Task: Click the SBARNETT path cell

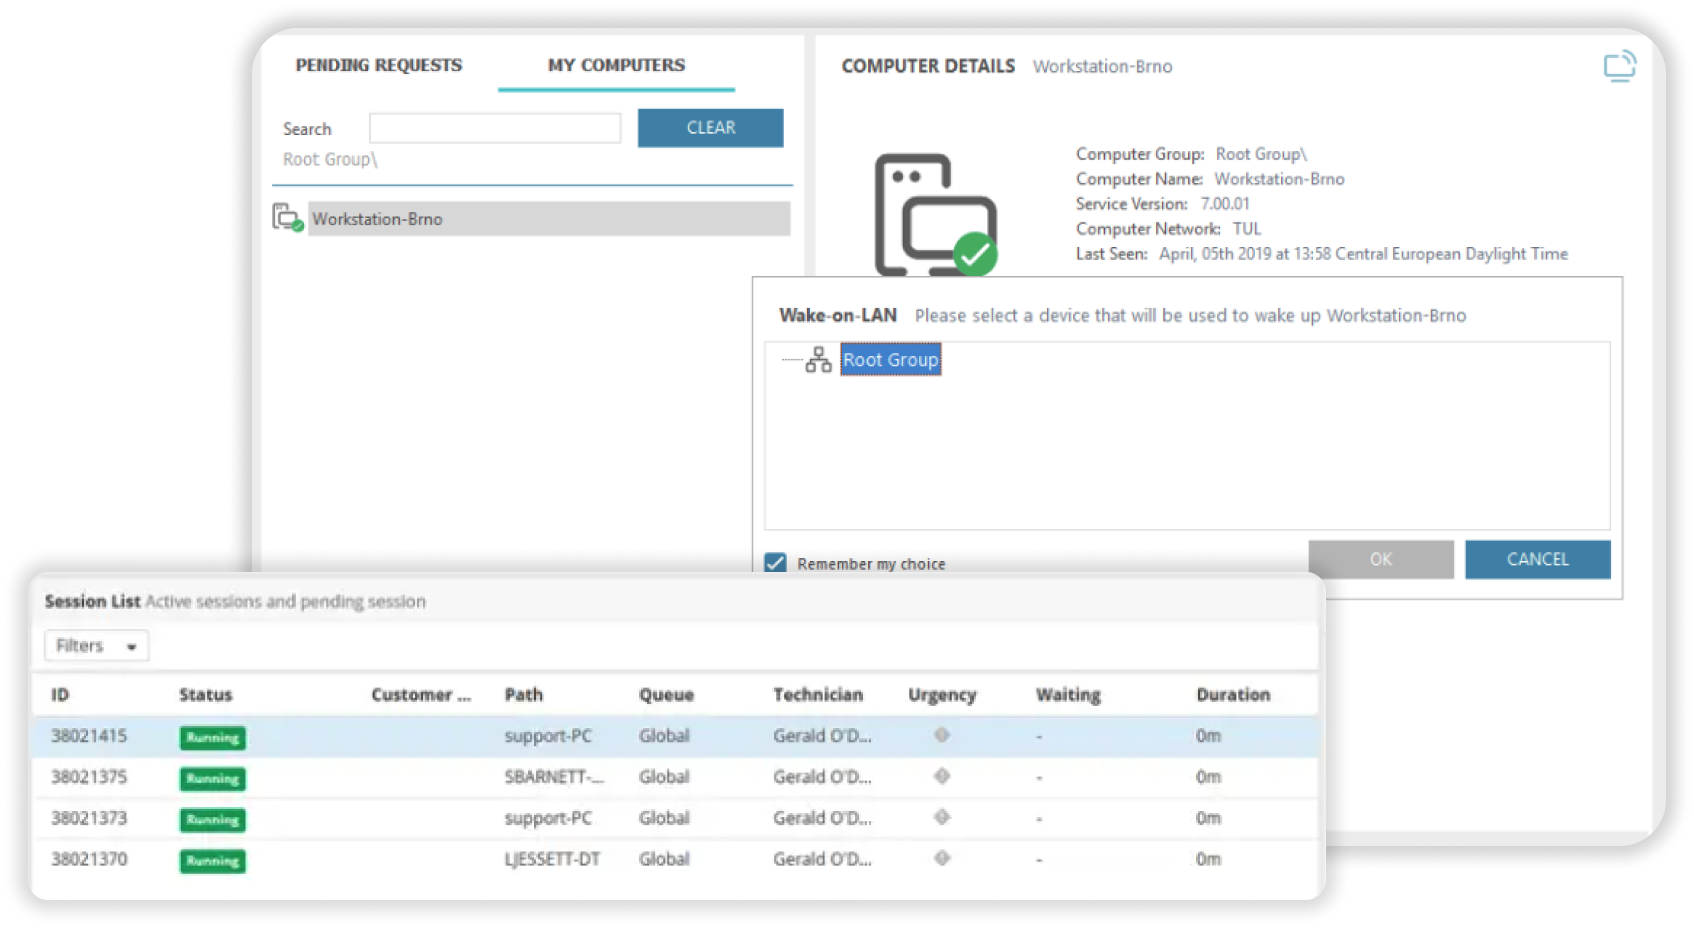Action: [x=554, y=777]
